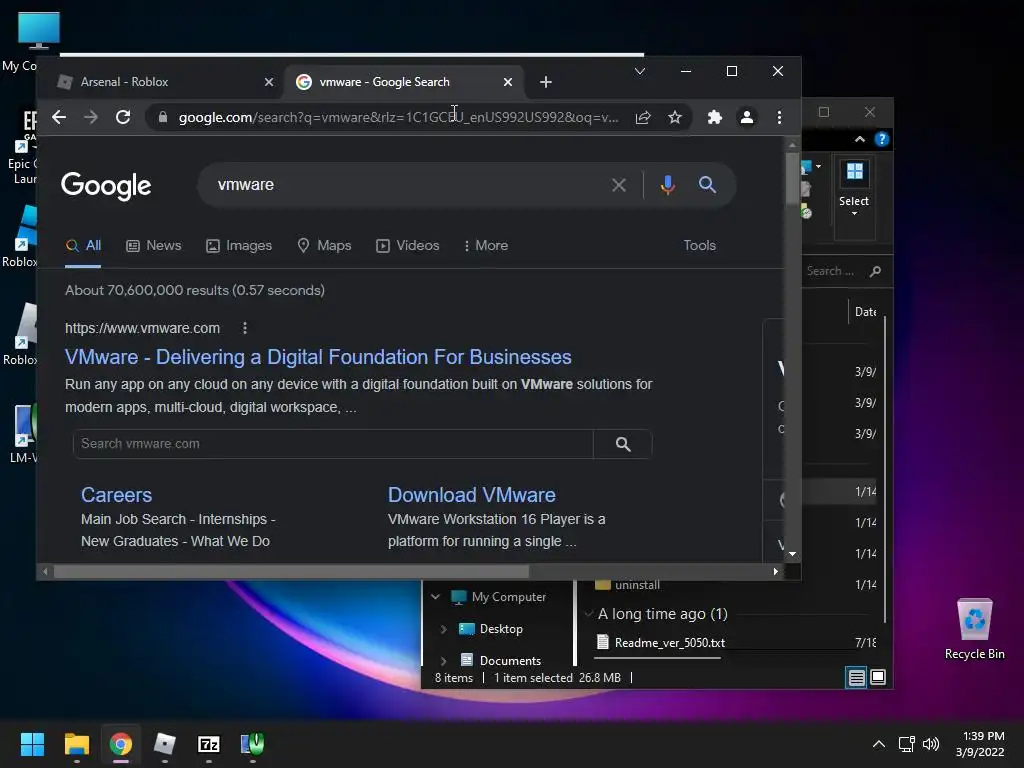Image resolution: width=1024 pixels, height=768 pixels.
Task: Open File Explorer from the taskbar
Action: (76, 744)
